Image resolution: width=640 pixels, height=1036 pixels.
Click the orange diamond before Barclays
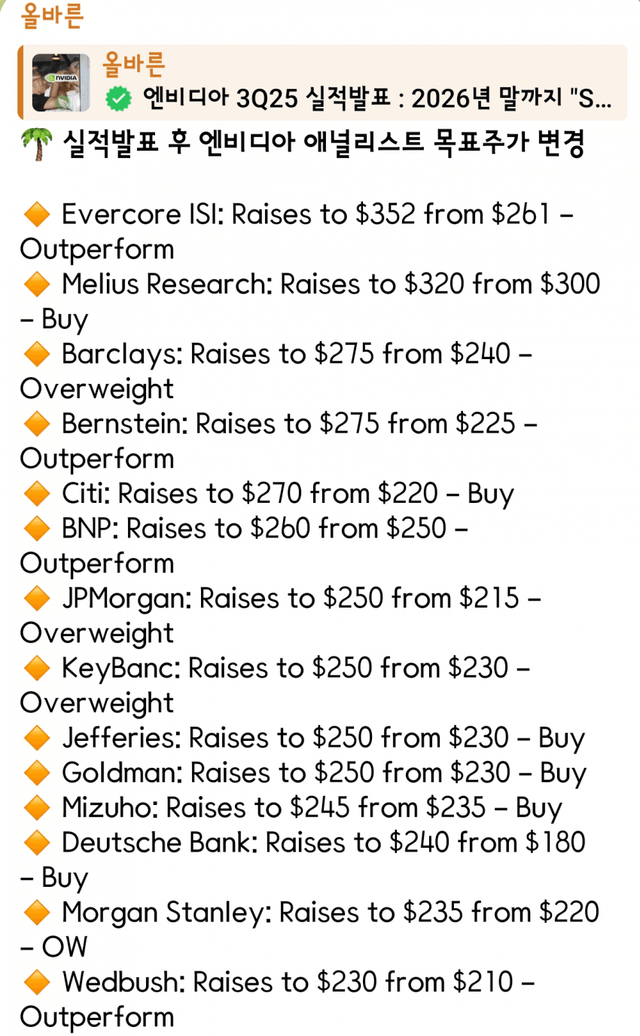coord(35,354)
